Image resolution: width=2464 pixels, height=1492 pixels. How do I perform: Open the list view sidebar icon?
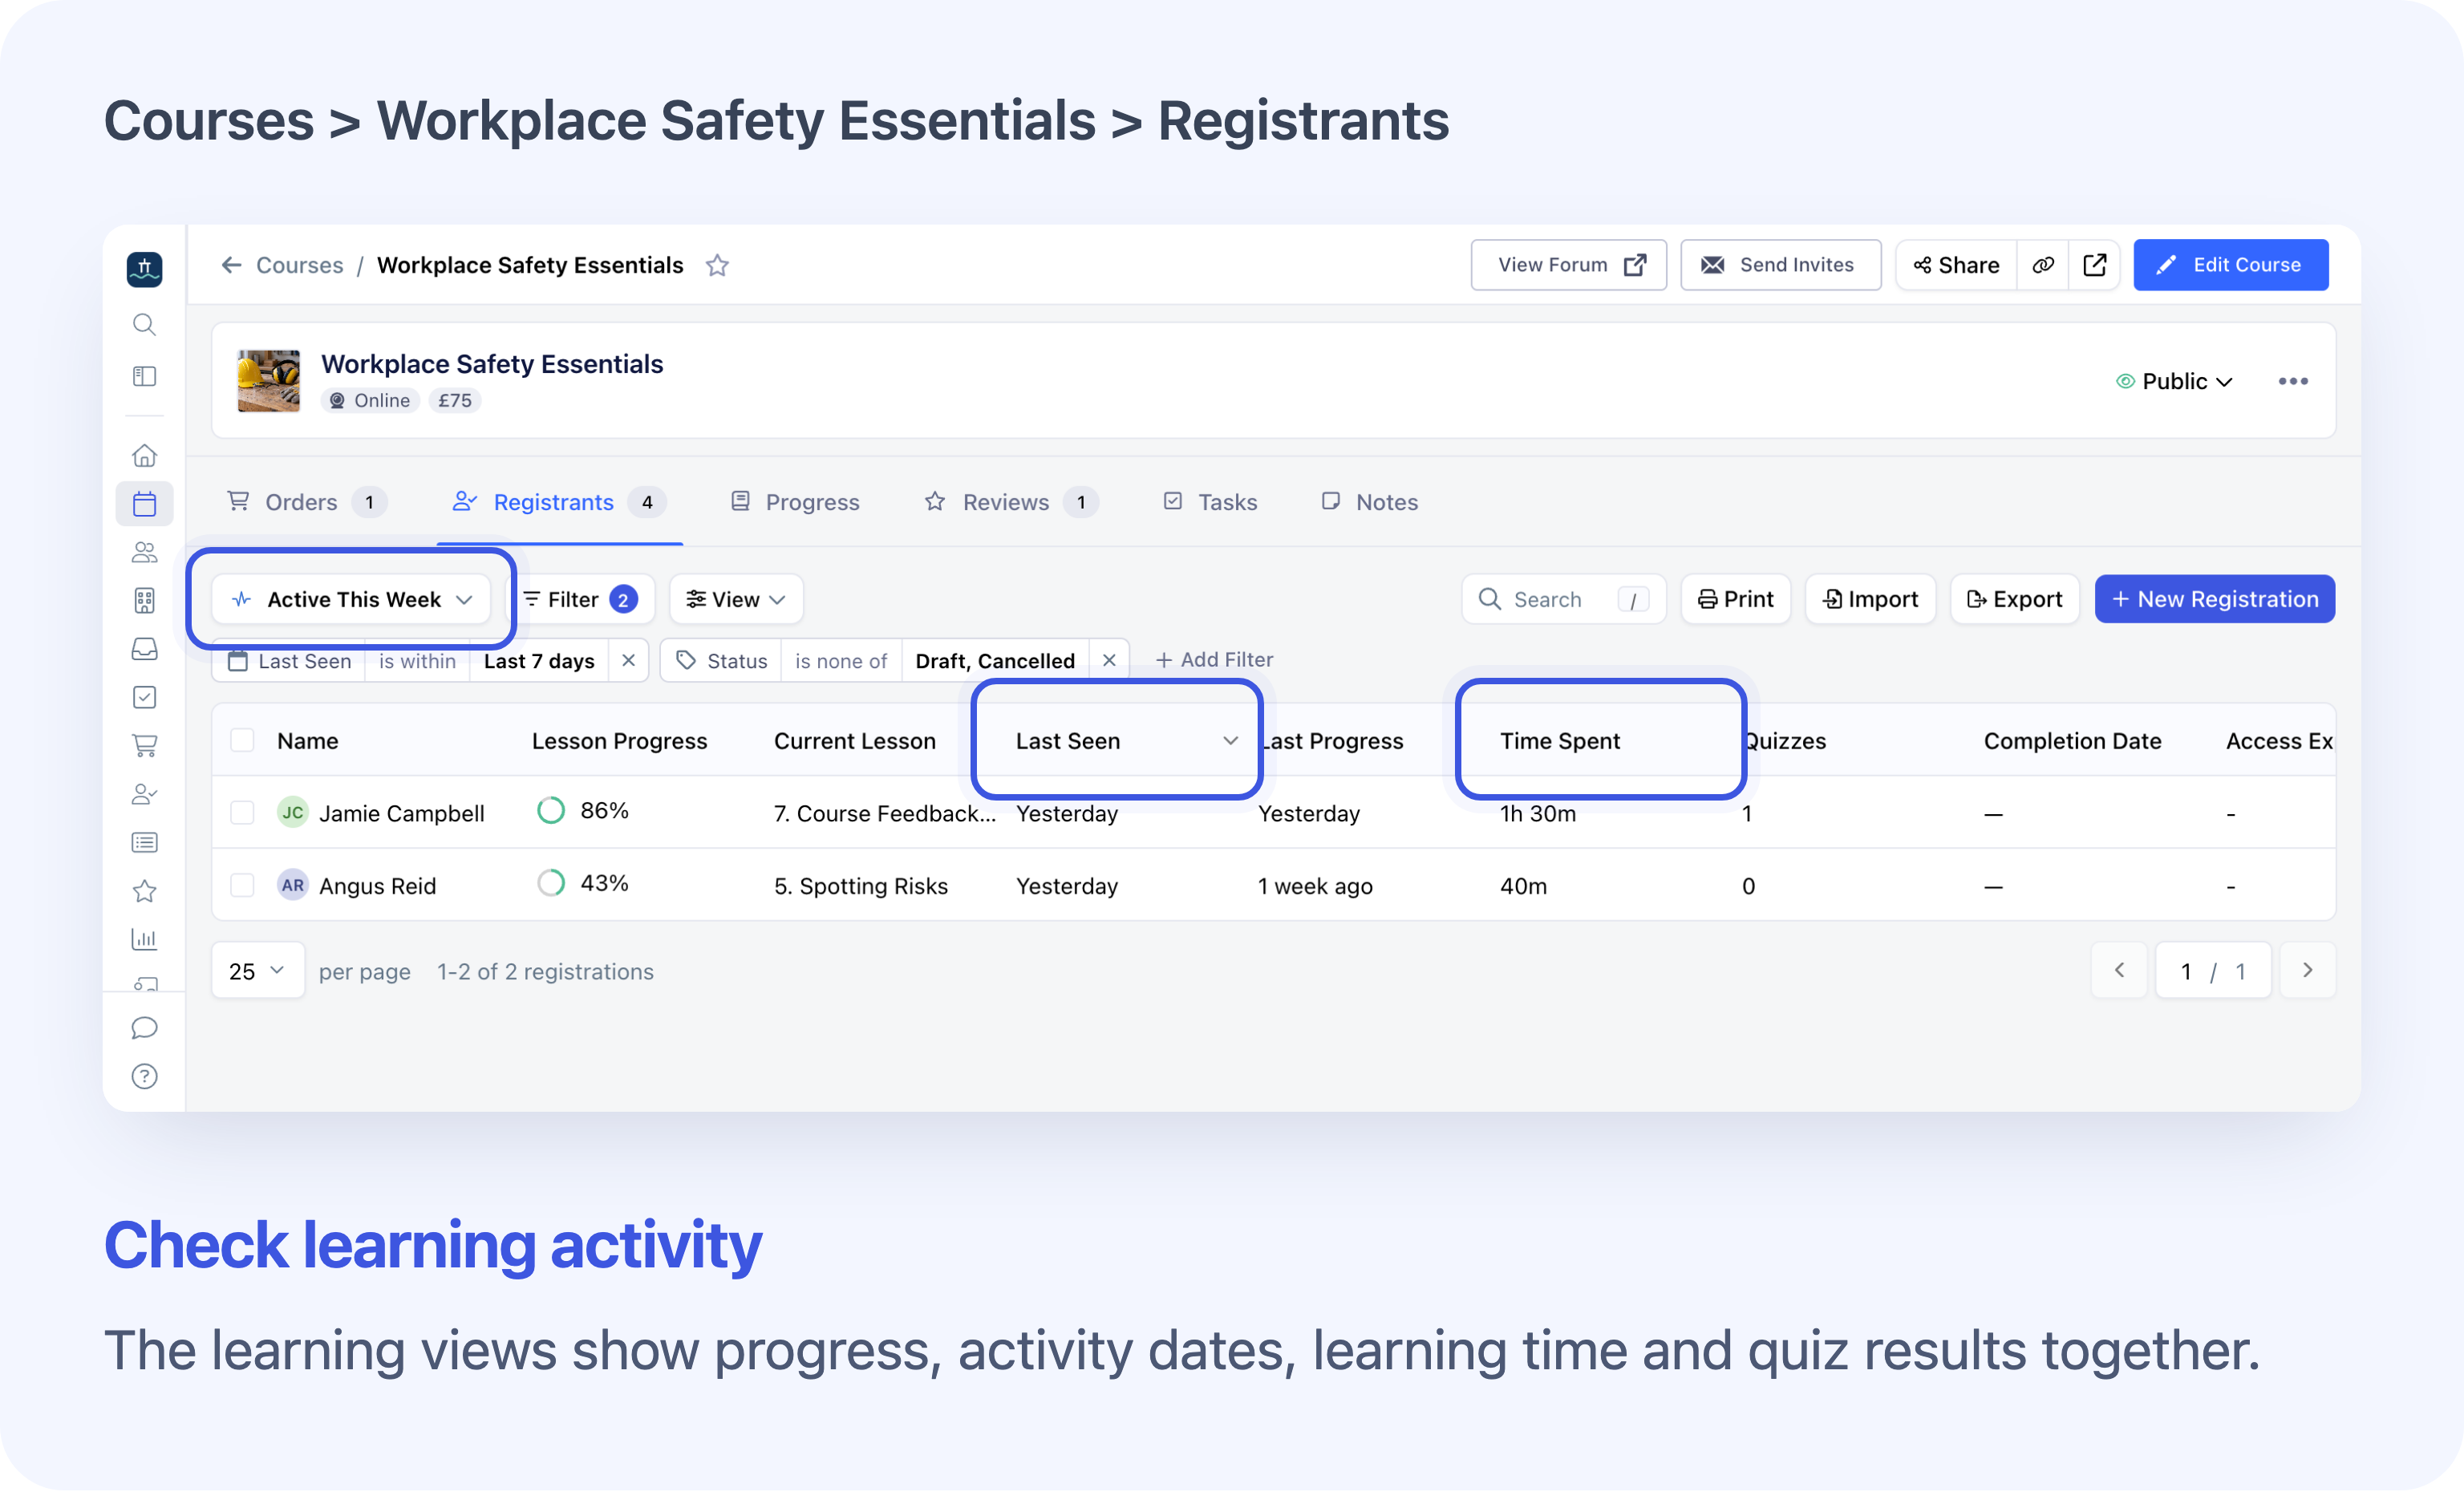point(144,842)
